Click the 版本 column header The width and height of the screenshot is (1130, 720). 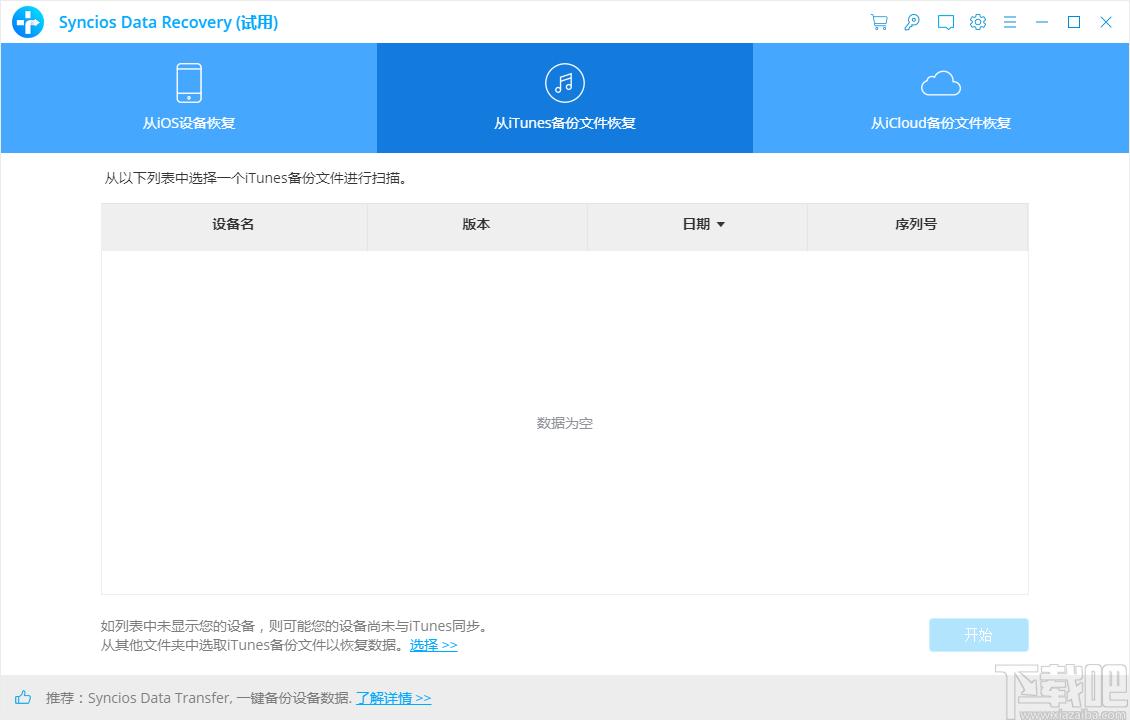[476, 225]
